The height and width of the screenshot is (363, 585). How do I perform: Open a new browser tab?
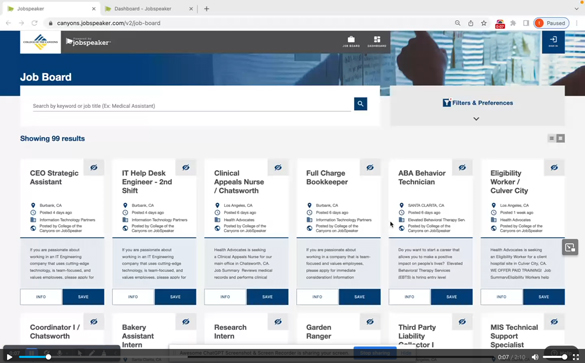point(206,9)
